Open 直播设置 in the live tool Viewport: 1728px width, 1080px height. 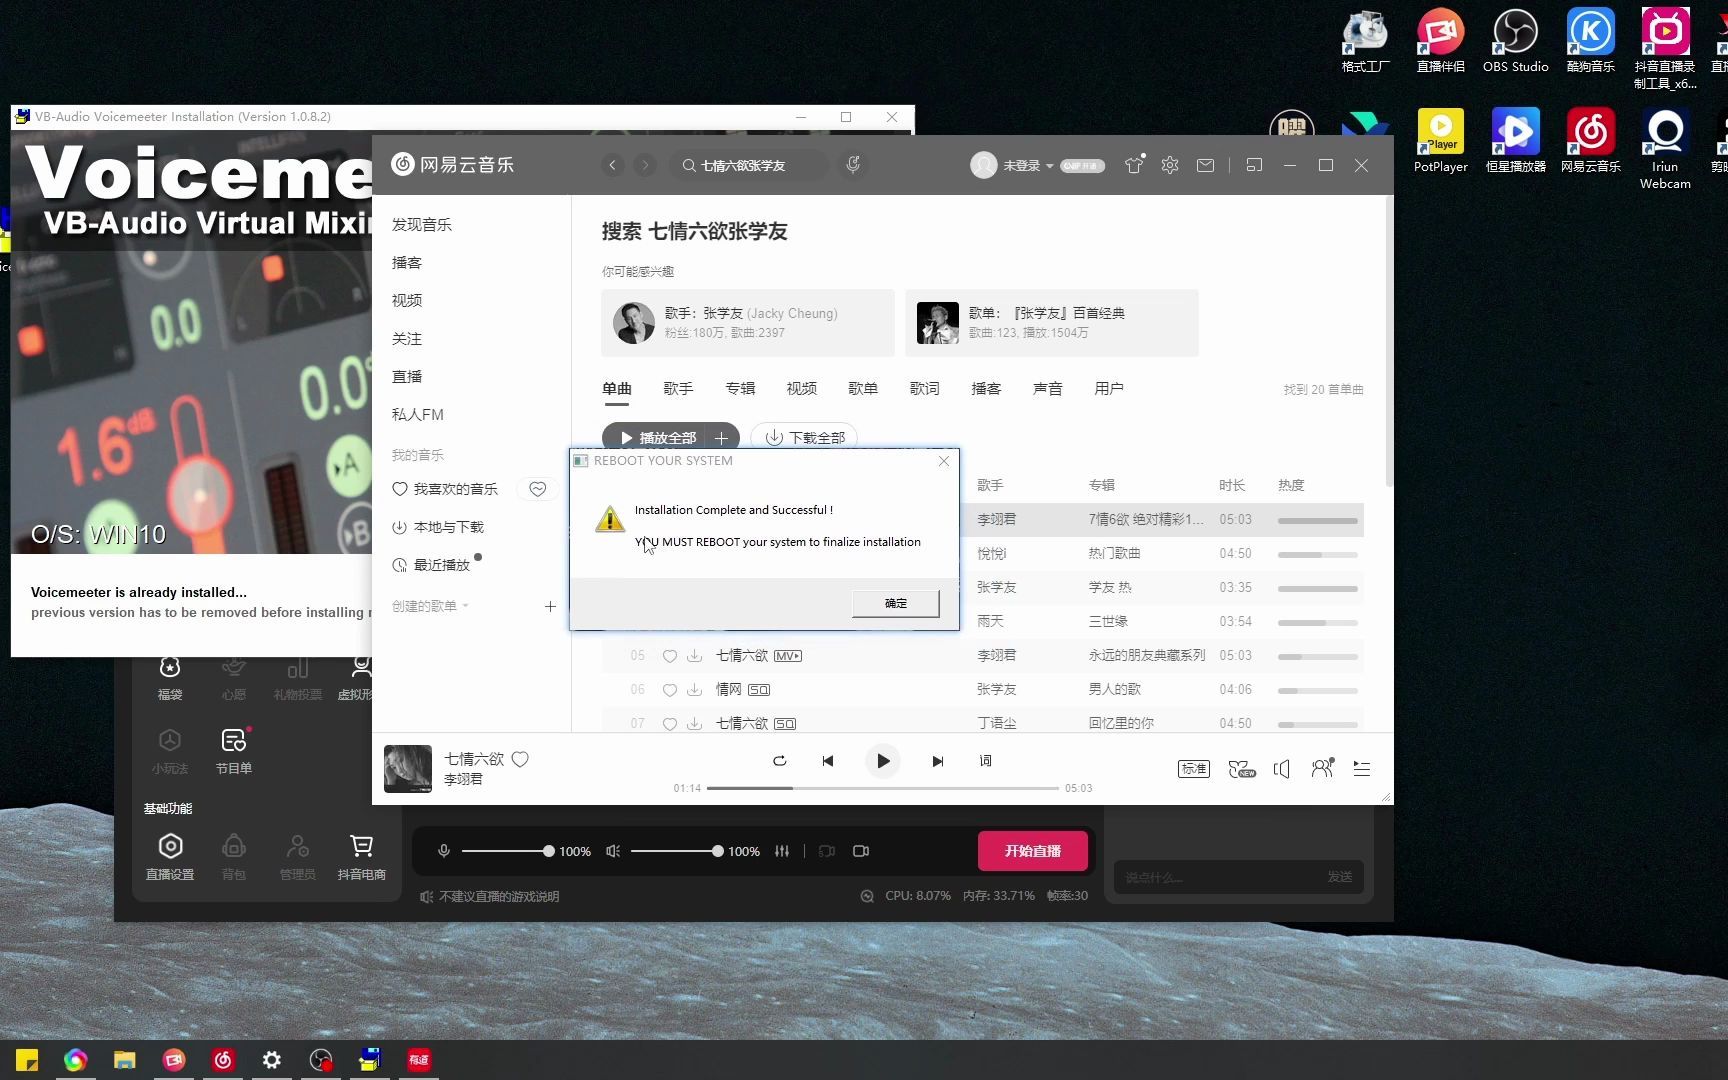click(170, 857)
